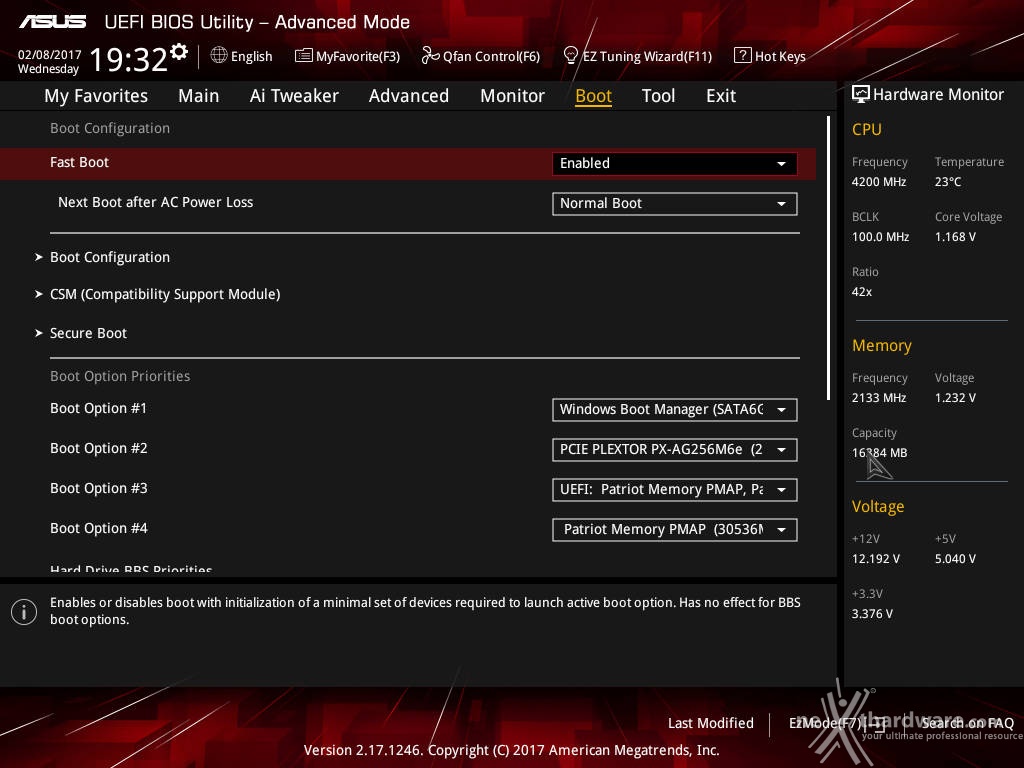
Task: Go to the Advanced tab
Action: point(409,96)
